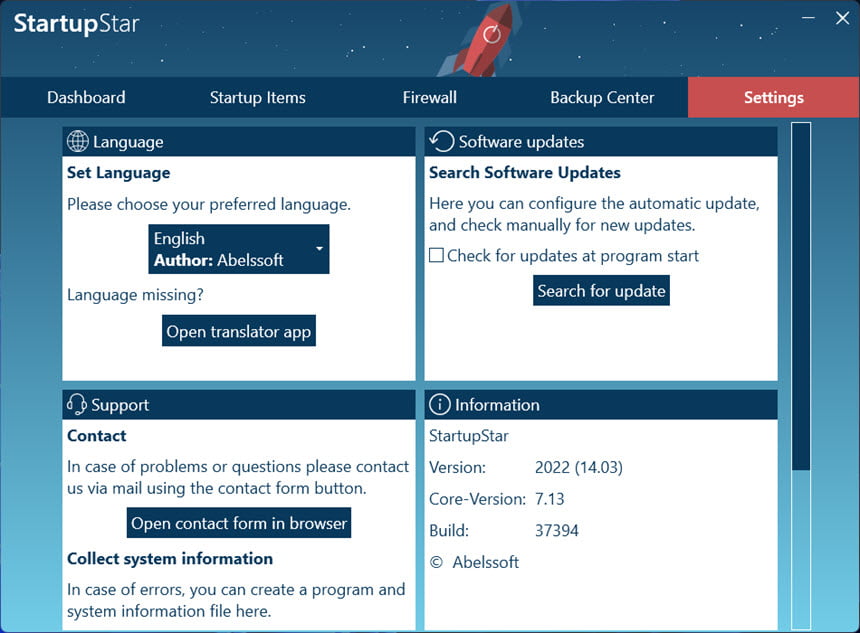Switch to the Dashboard tab
Screen dimensions: 860x633
[86, 98]
